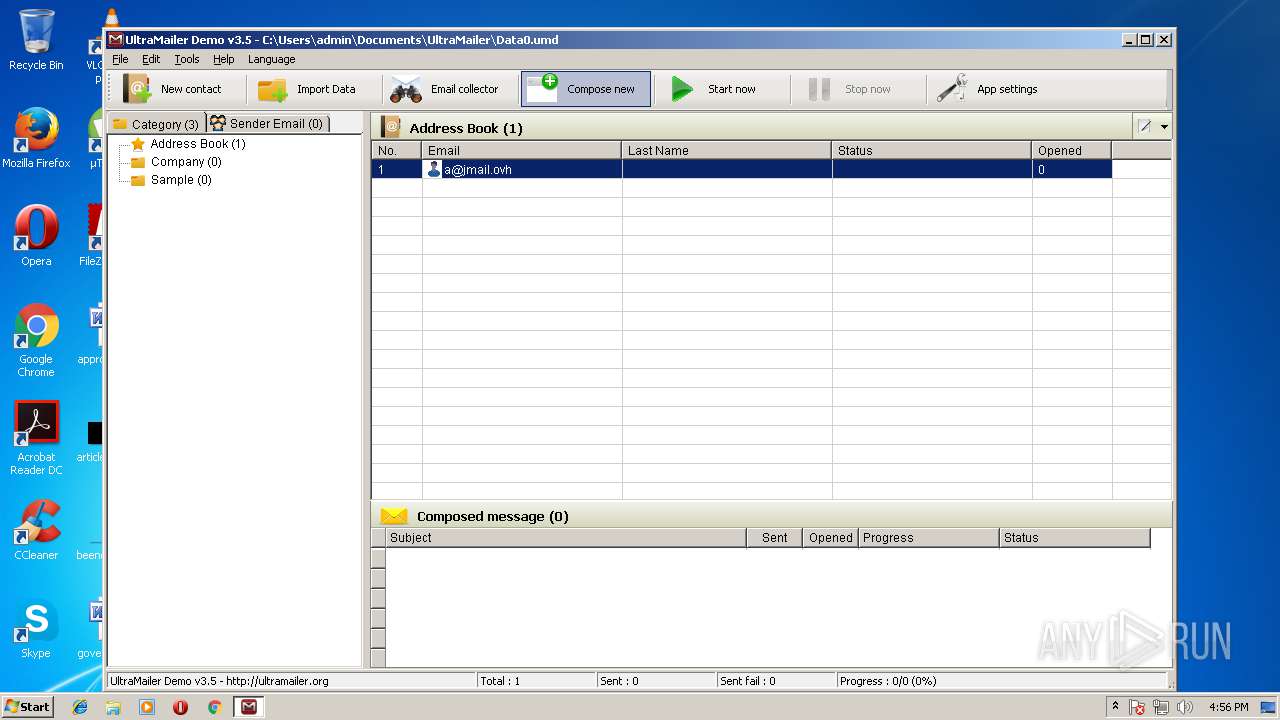Sort by the contact Opened column header
Screen dimensions: 1280x720
tap(1072, 150)
